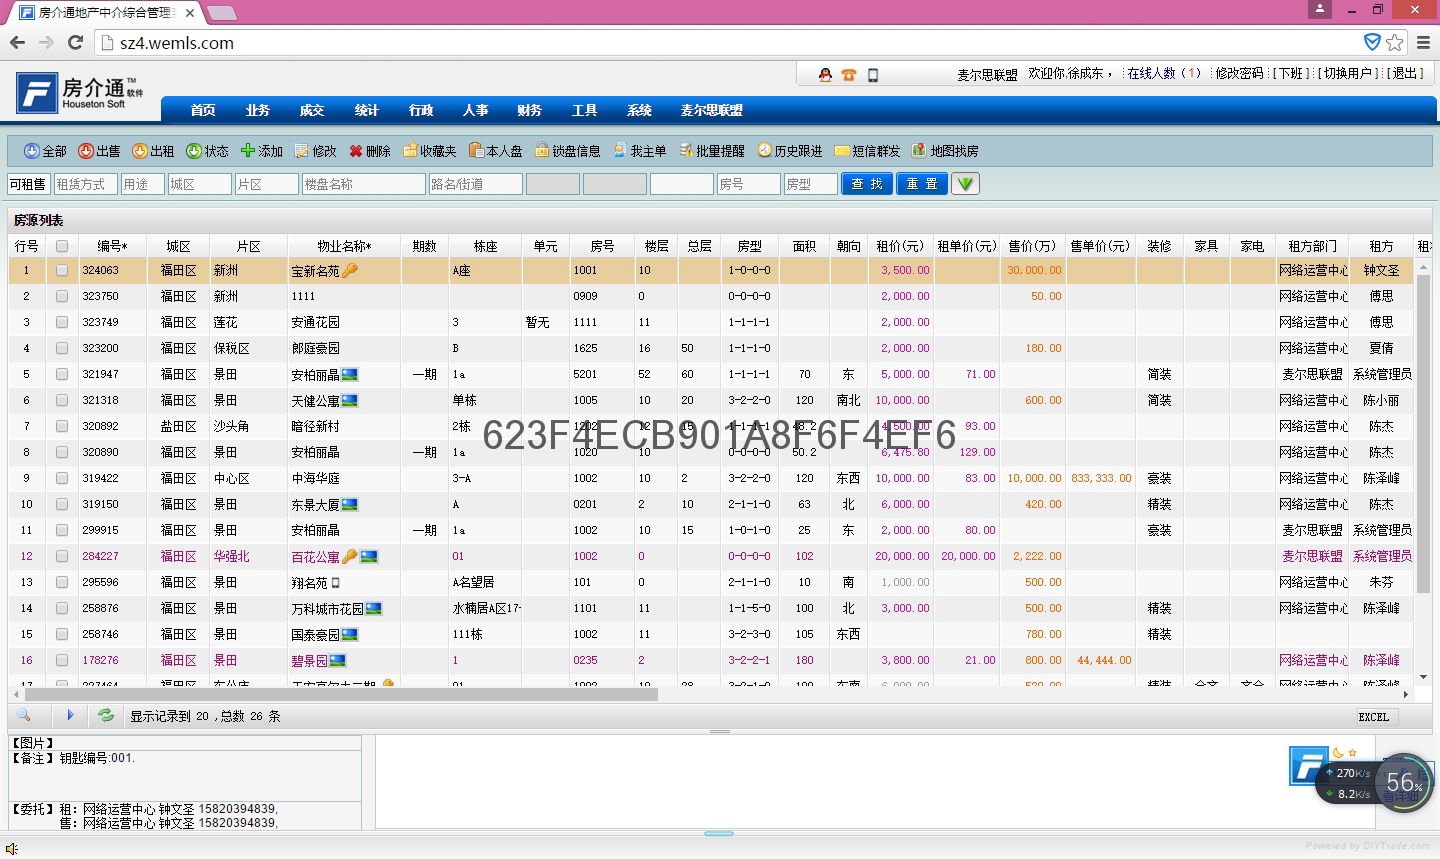Viewport: 1440px width, 859px height.
Task: Check the box for row 321318
Action: [62, 400]
